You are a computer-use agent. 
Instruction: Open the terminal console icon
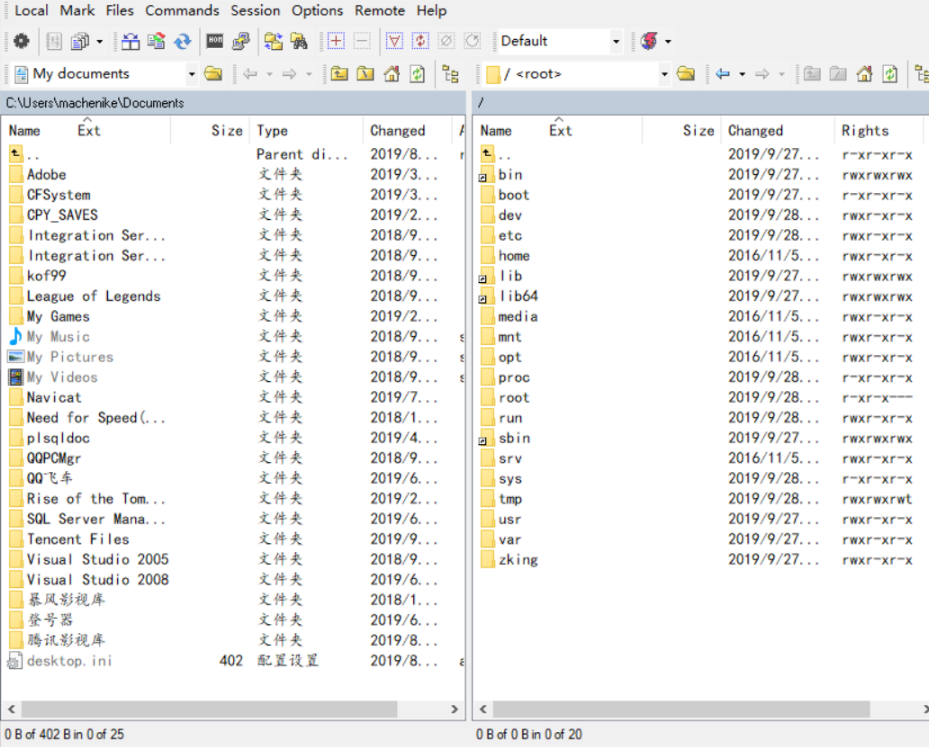[x=214, y=41]
